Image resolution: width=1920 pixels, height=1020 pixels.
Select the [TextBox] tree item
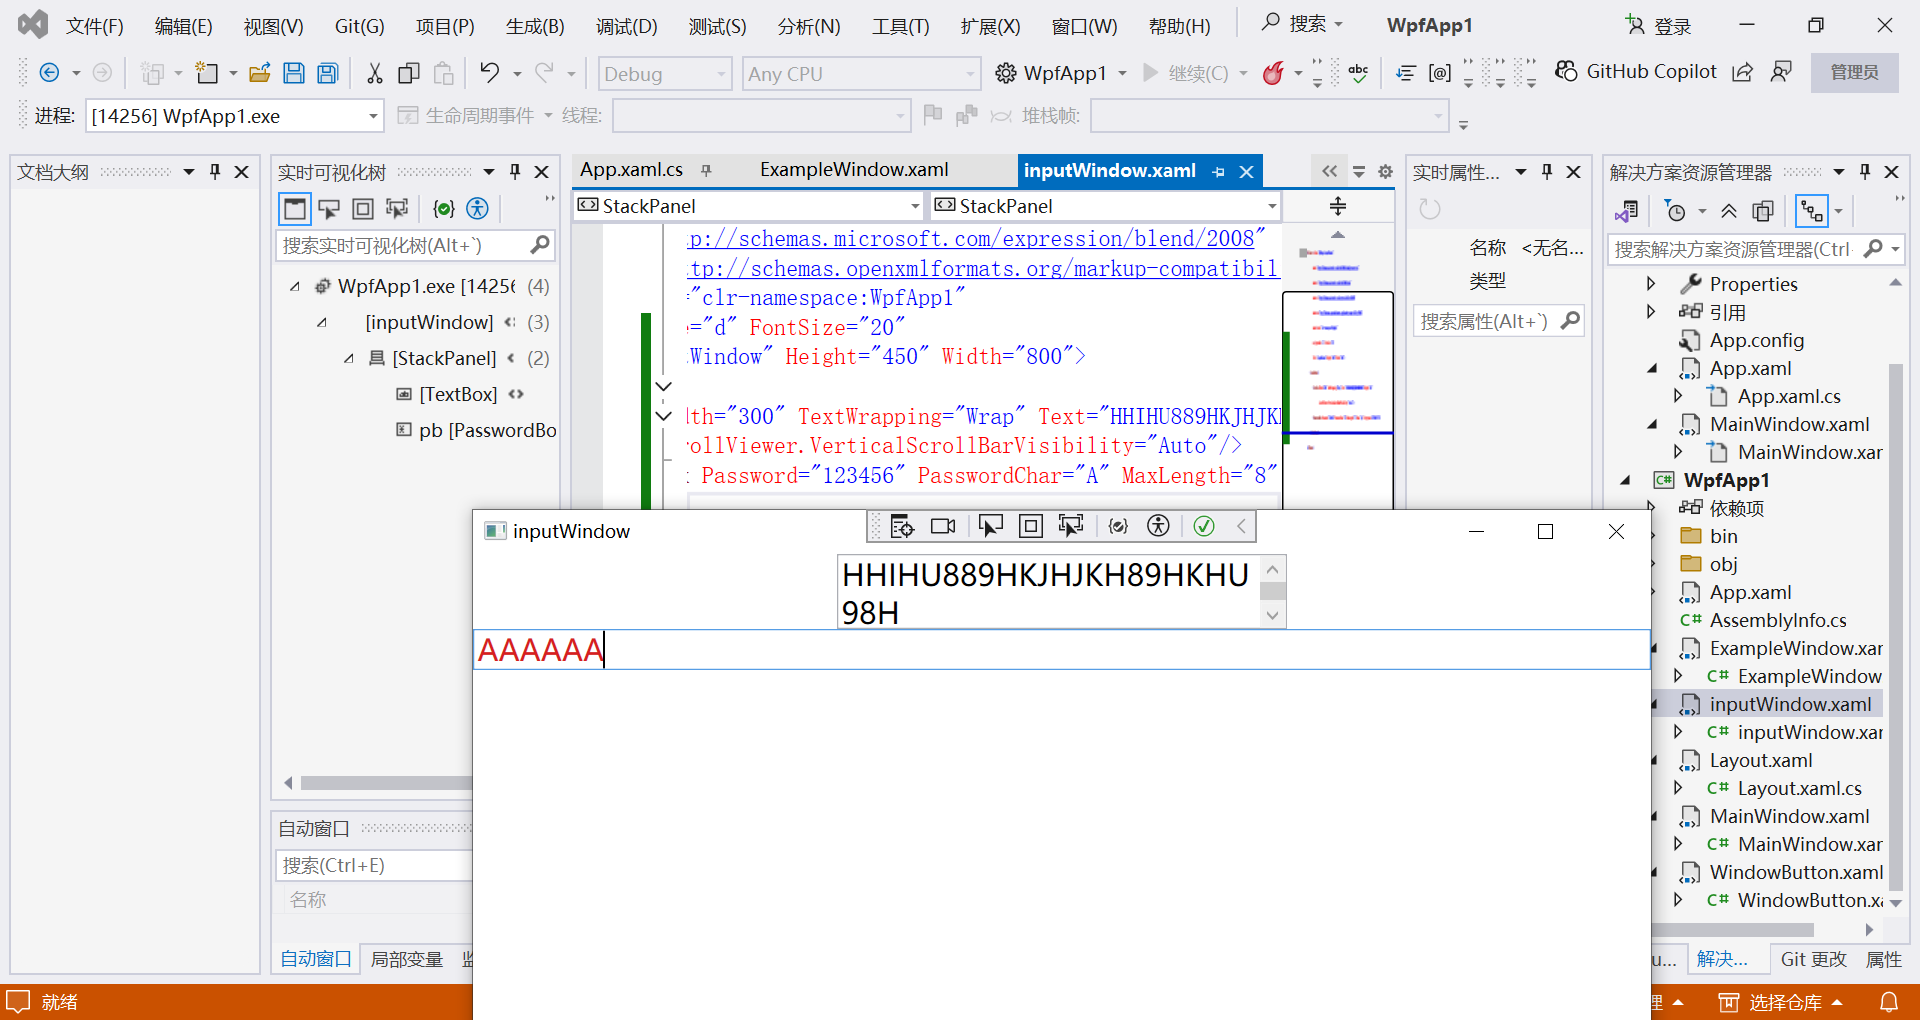tap(458, 394)
